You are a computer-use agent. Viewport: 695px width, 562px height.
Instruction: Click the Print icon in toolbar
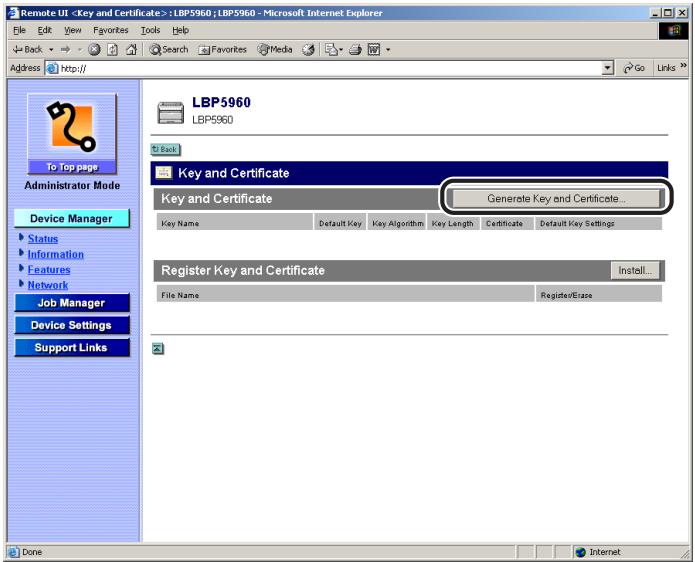click(355, 50)
